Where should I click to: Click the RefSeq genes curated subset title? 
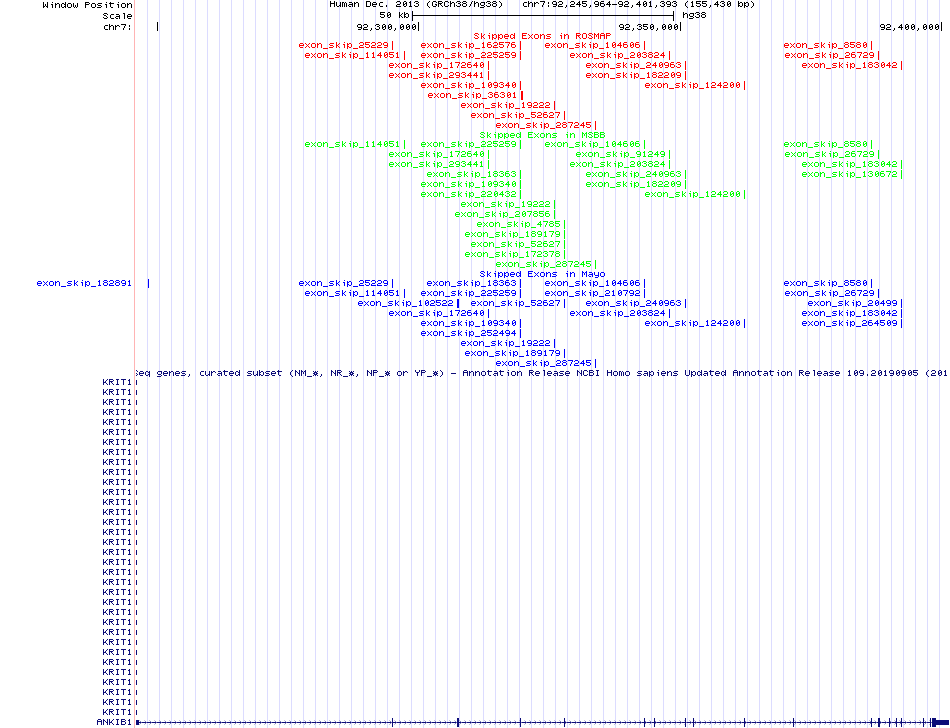(x=540, y=372)
